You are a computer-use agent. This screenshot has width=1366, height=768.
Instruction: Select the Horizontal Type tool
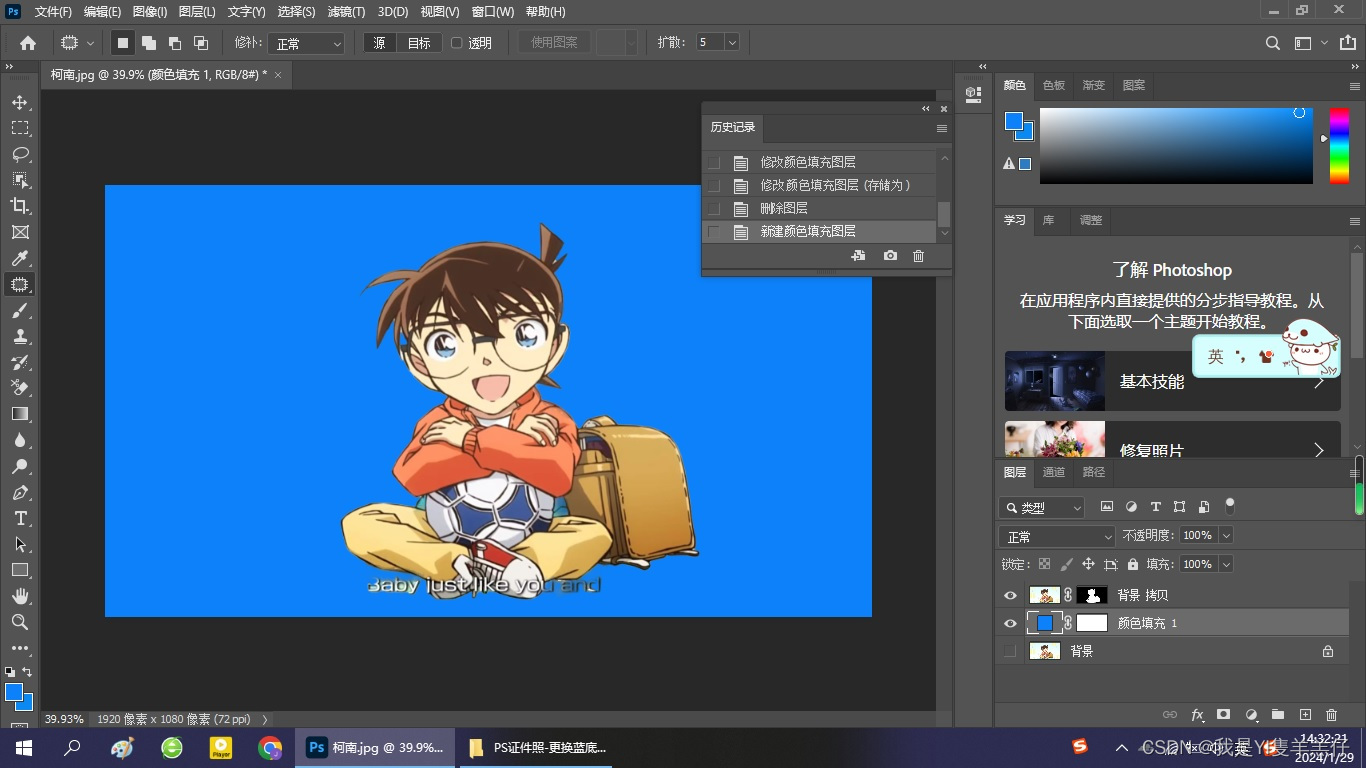click(20, 518)
